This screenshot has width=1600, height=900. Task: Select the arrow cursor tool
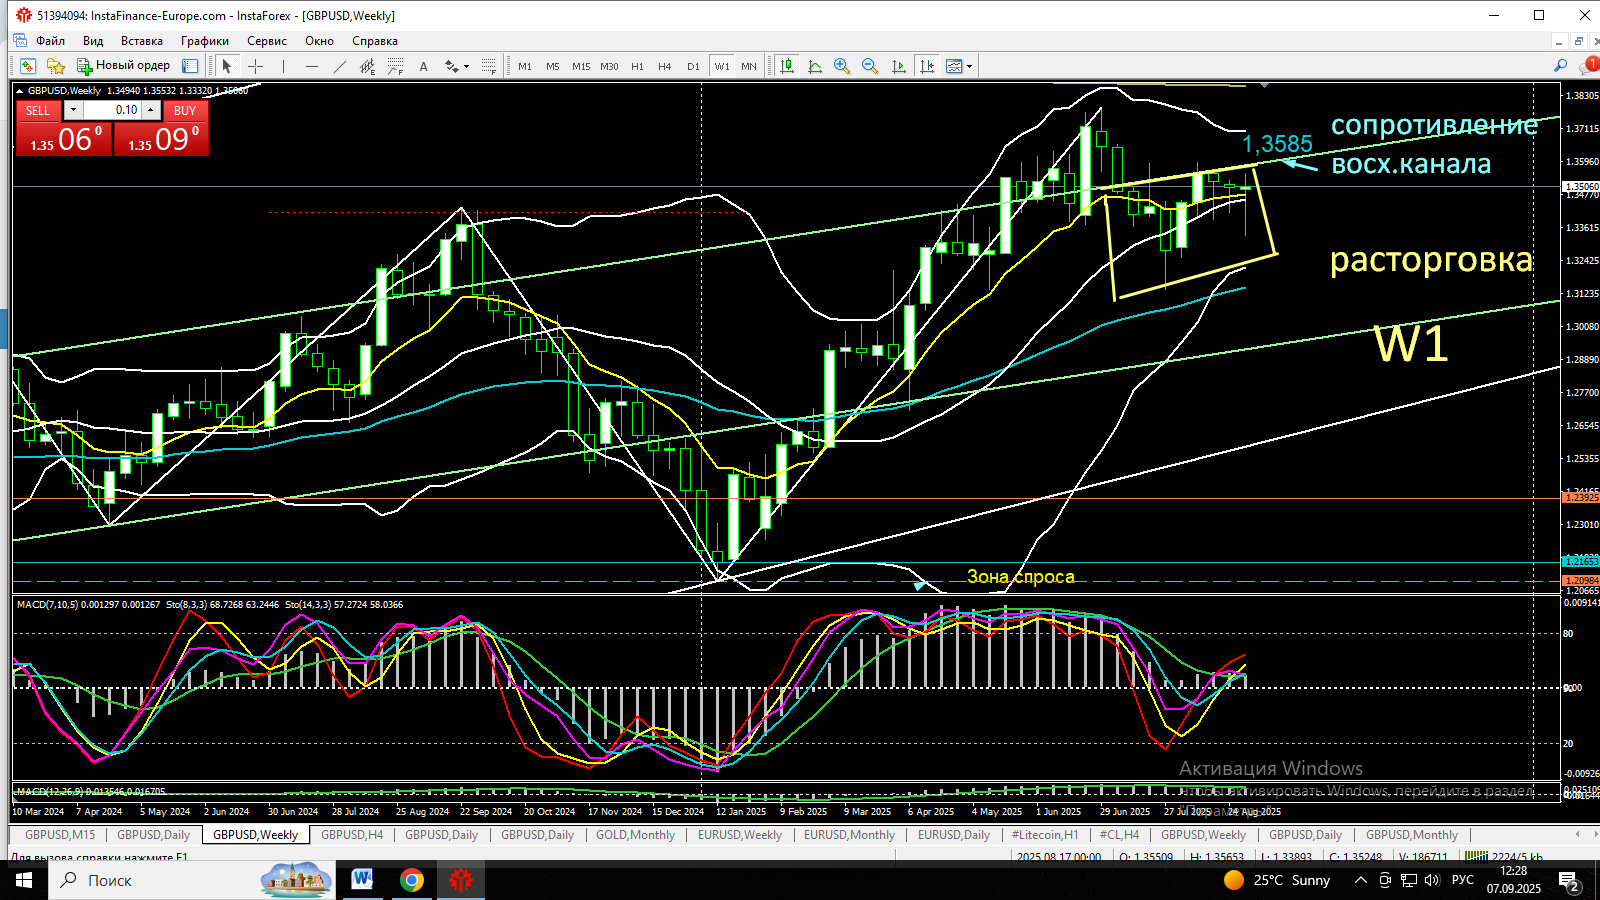click(227, 66)
